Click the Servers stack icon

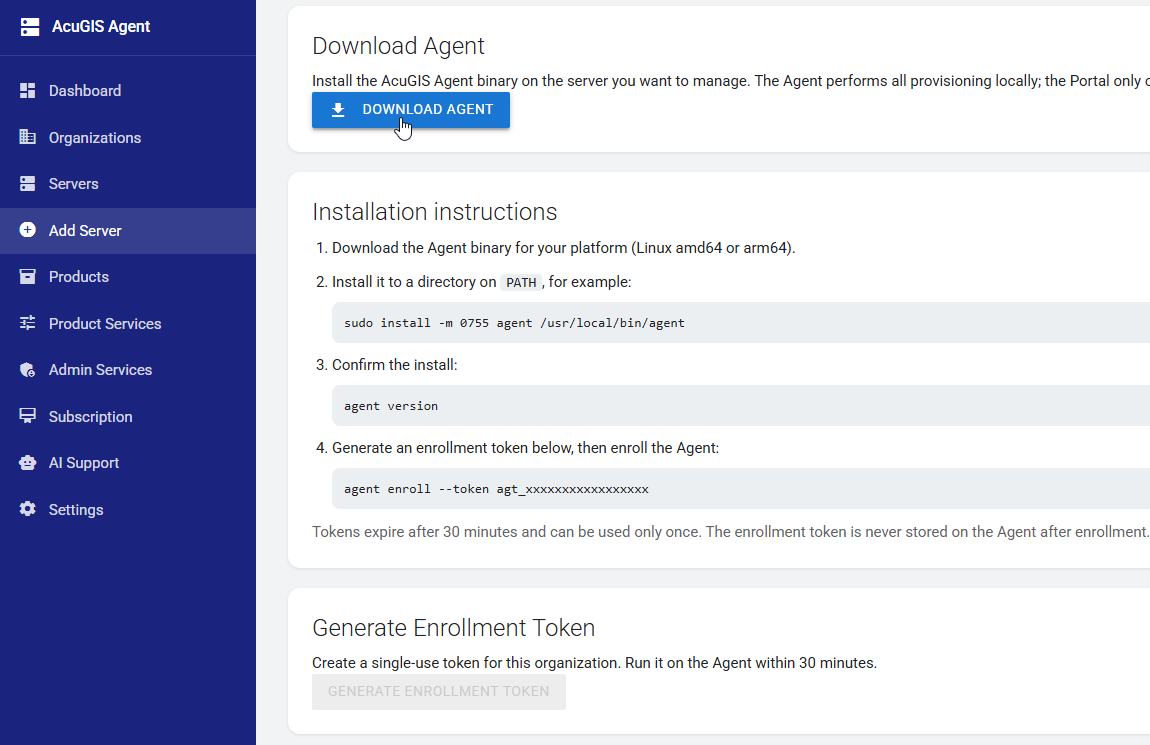(x=27, y=184)
